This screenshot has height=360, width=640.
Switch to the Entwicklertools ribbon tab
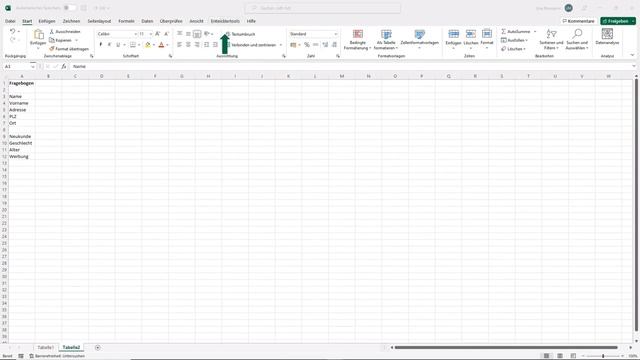click(225, 21)
